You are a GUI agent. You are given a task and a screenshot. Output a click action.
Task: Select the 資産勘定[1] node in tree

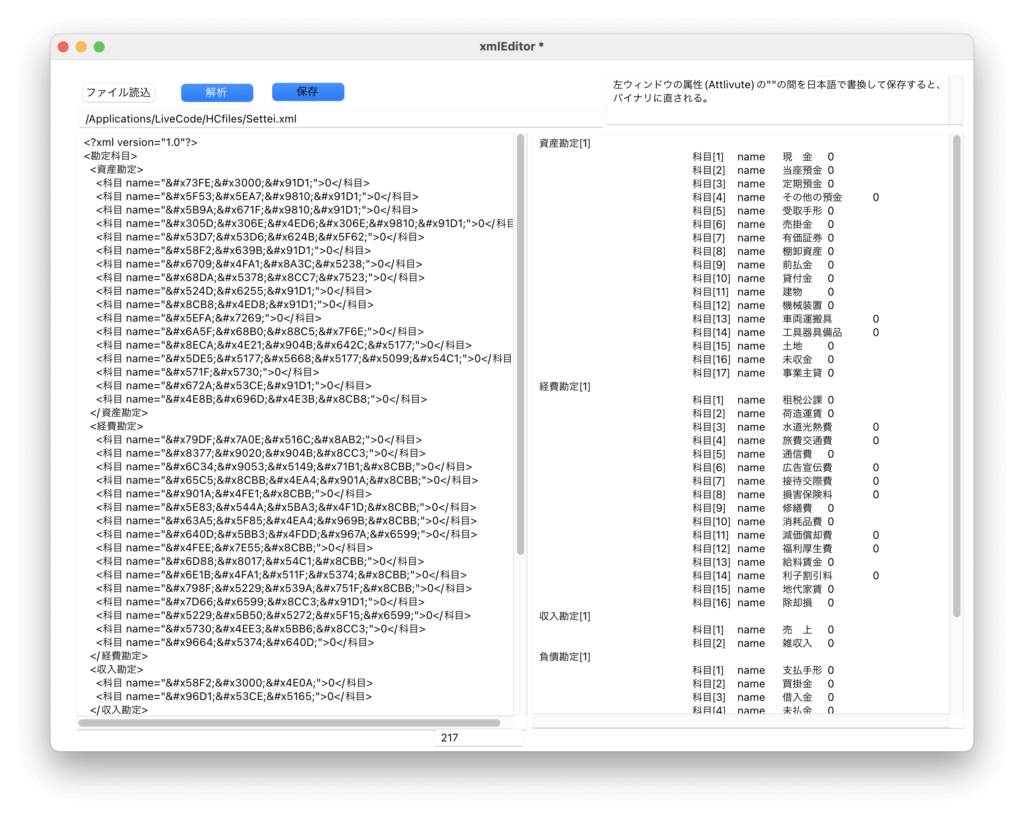[565, 143]
